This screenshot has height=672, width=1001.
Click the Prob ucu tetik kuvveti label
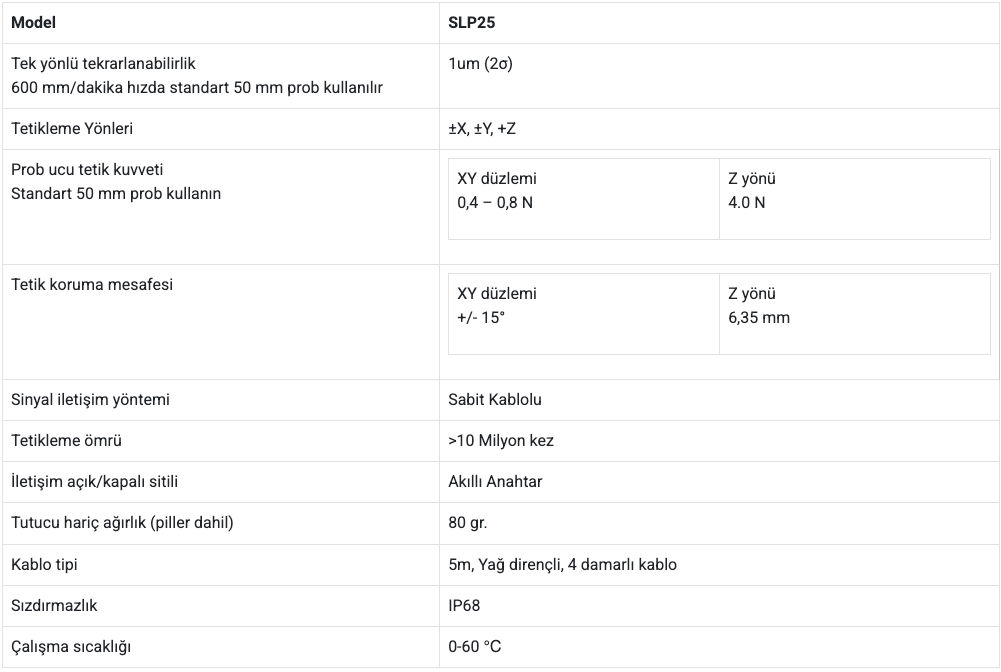point(87,170)
